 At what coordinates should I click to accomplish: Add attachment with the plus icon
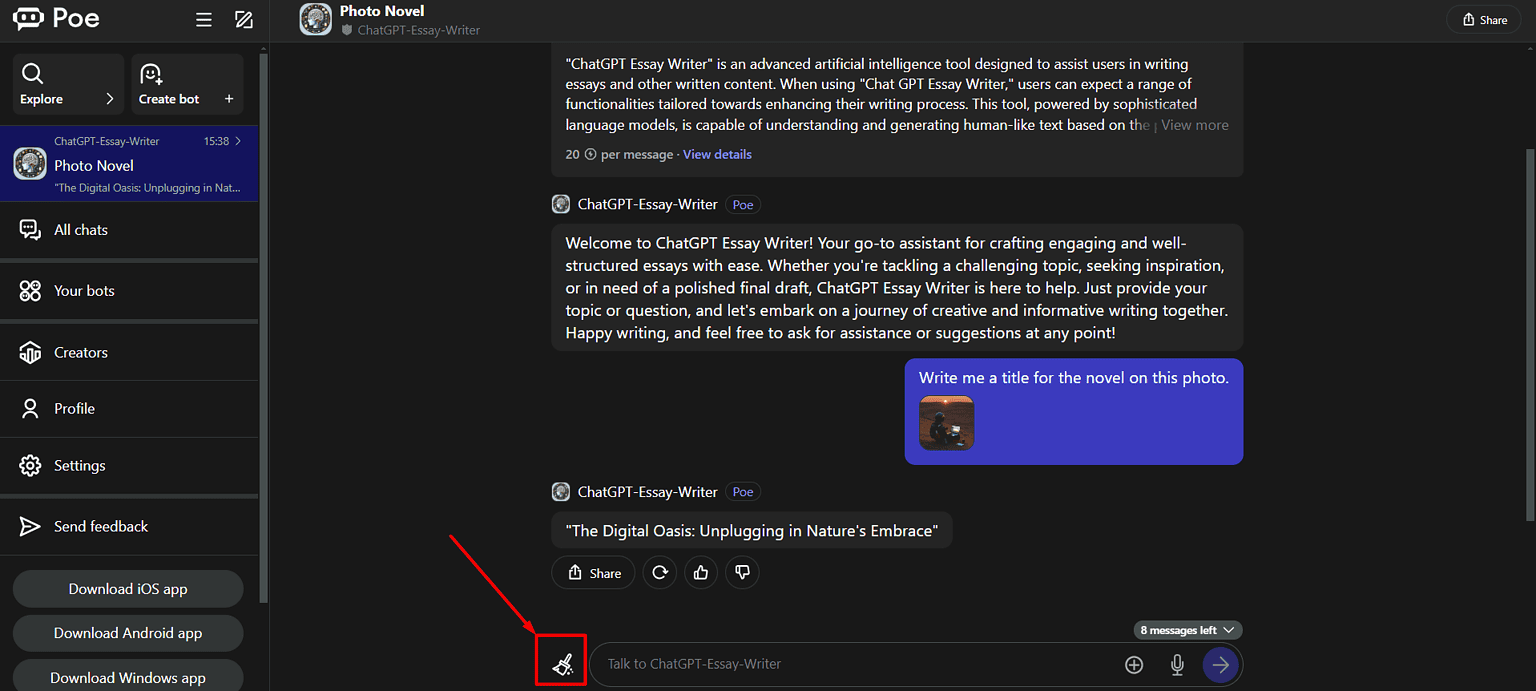click(1134, 665)
